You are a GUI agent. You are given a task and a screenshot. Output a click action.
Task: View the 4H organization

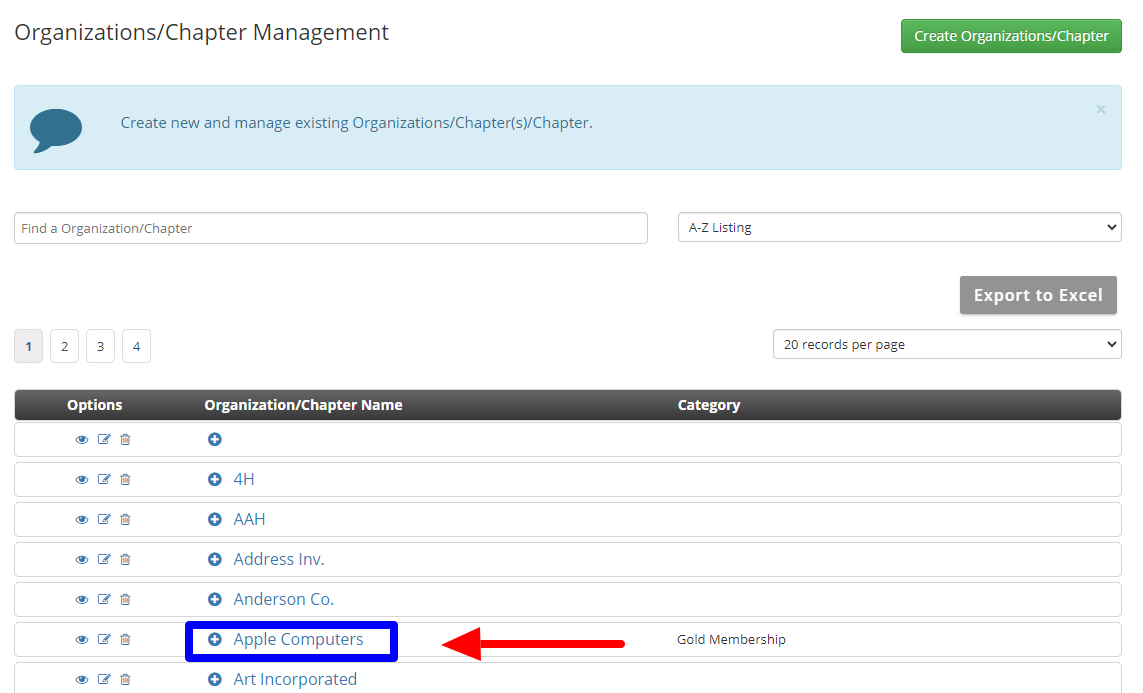(x=82, y=479)
